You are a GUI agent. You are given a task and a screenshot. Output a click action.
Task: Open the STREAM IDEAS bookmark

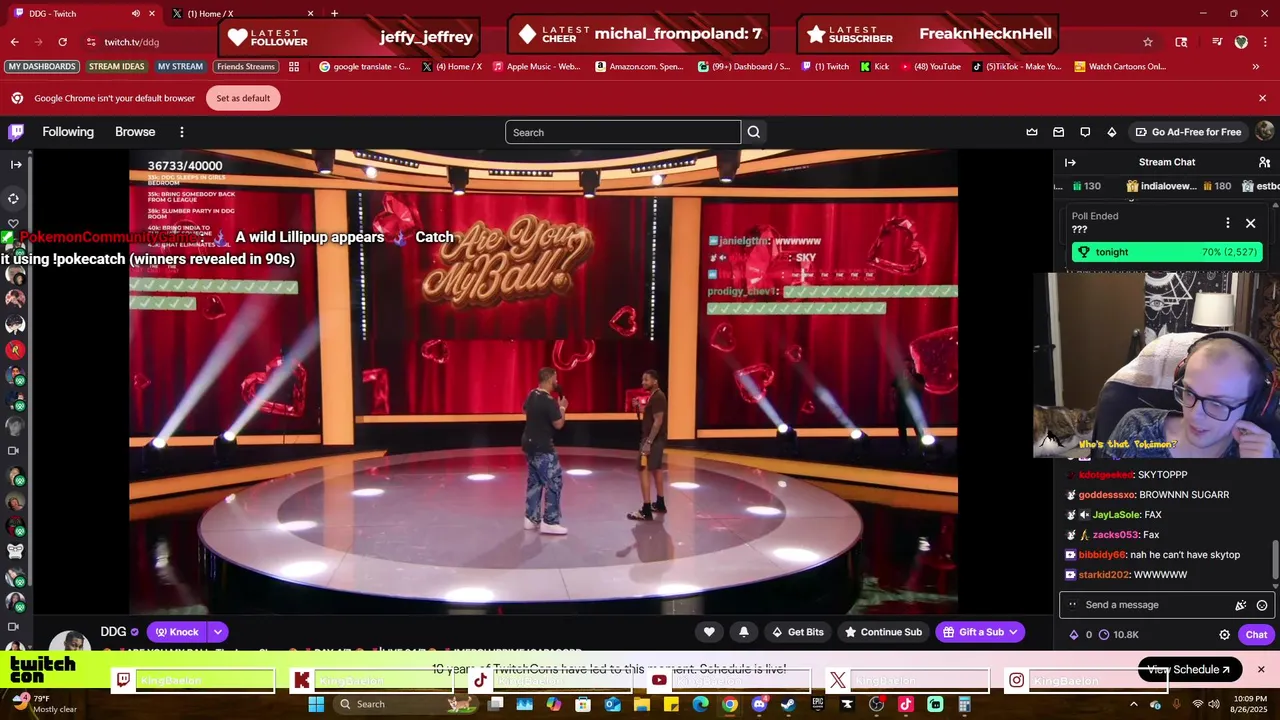[x=117, y=66]
